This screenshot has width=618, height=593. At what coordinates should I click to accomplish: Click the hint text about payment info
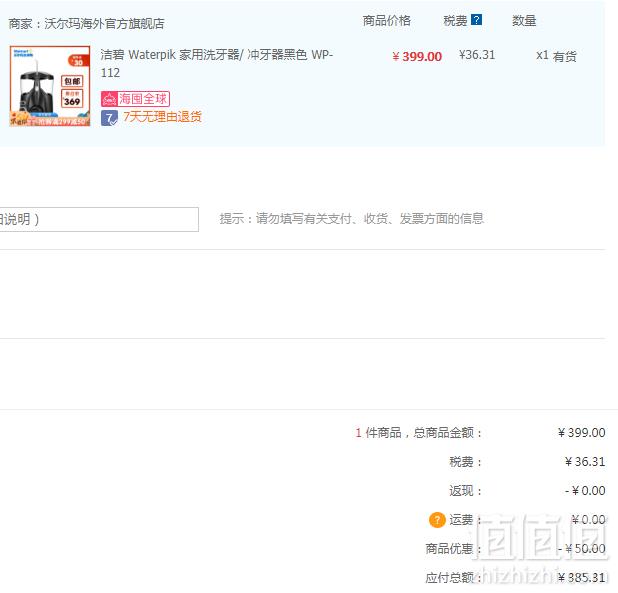point(352,218)
